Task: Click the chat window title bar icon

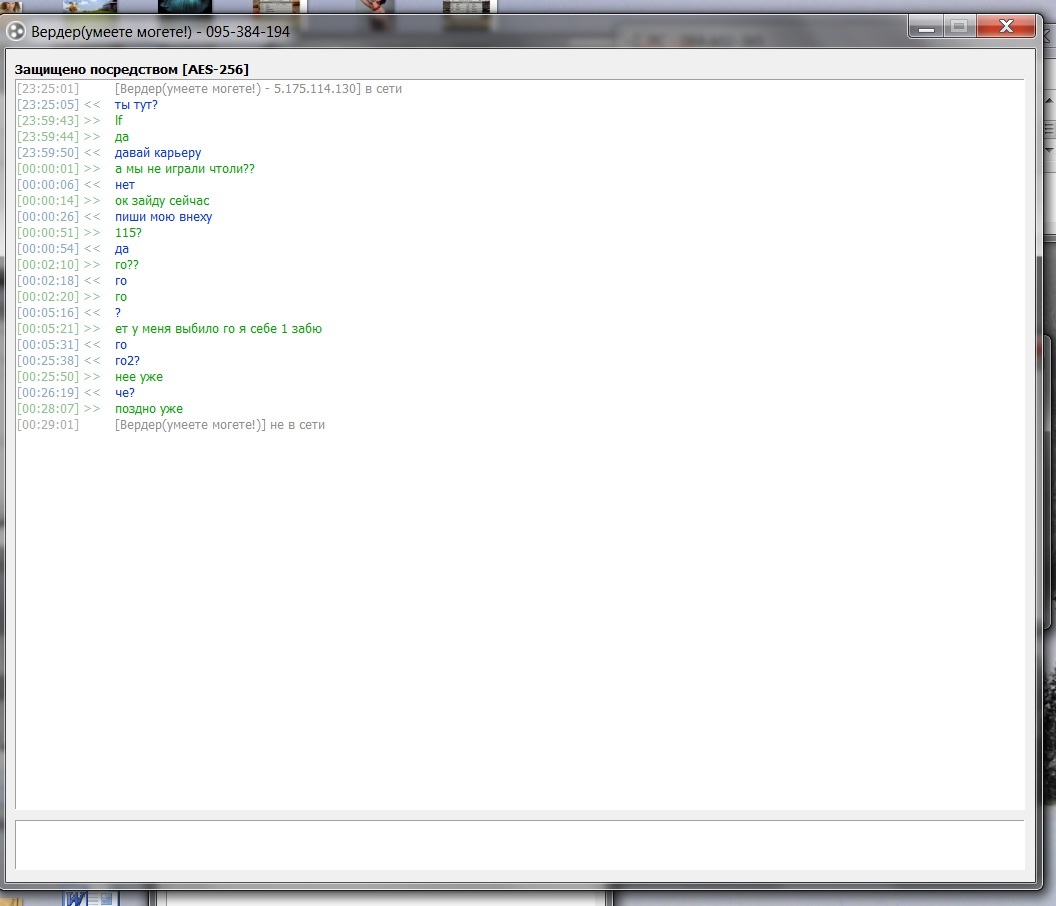Action: coord(15,32)
